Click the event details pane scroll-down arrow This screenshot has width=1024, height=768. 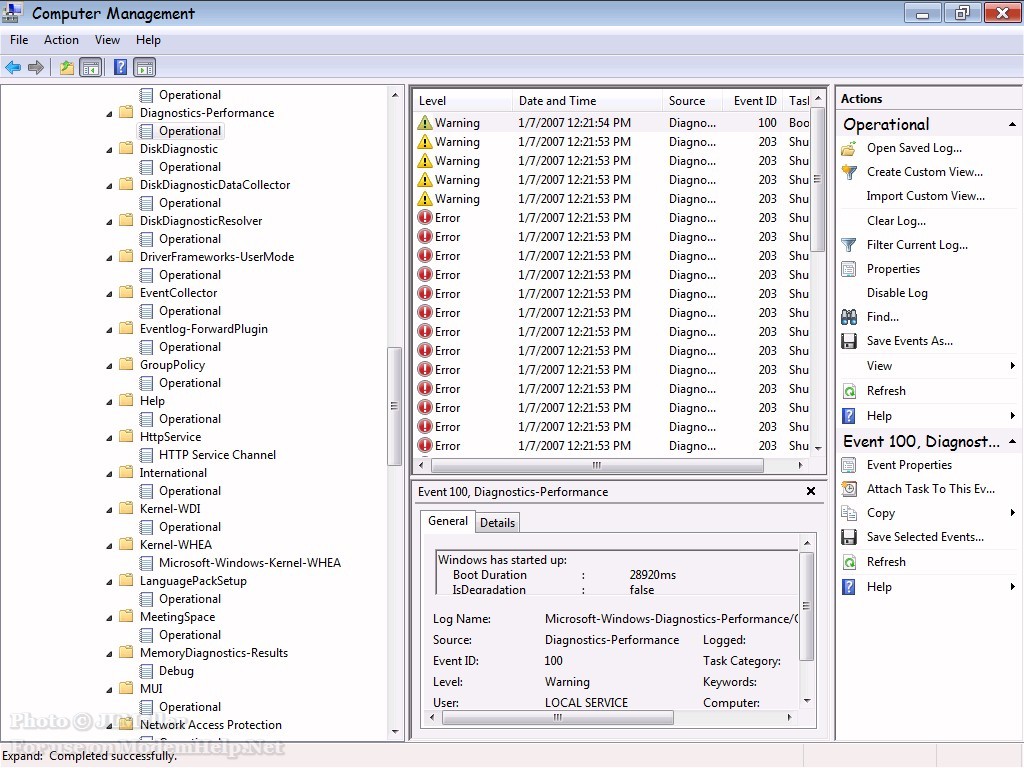tap(807, 701)
